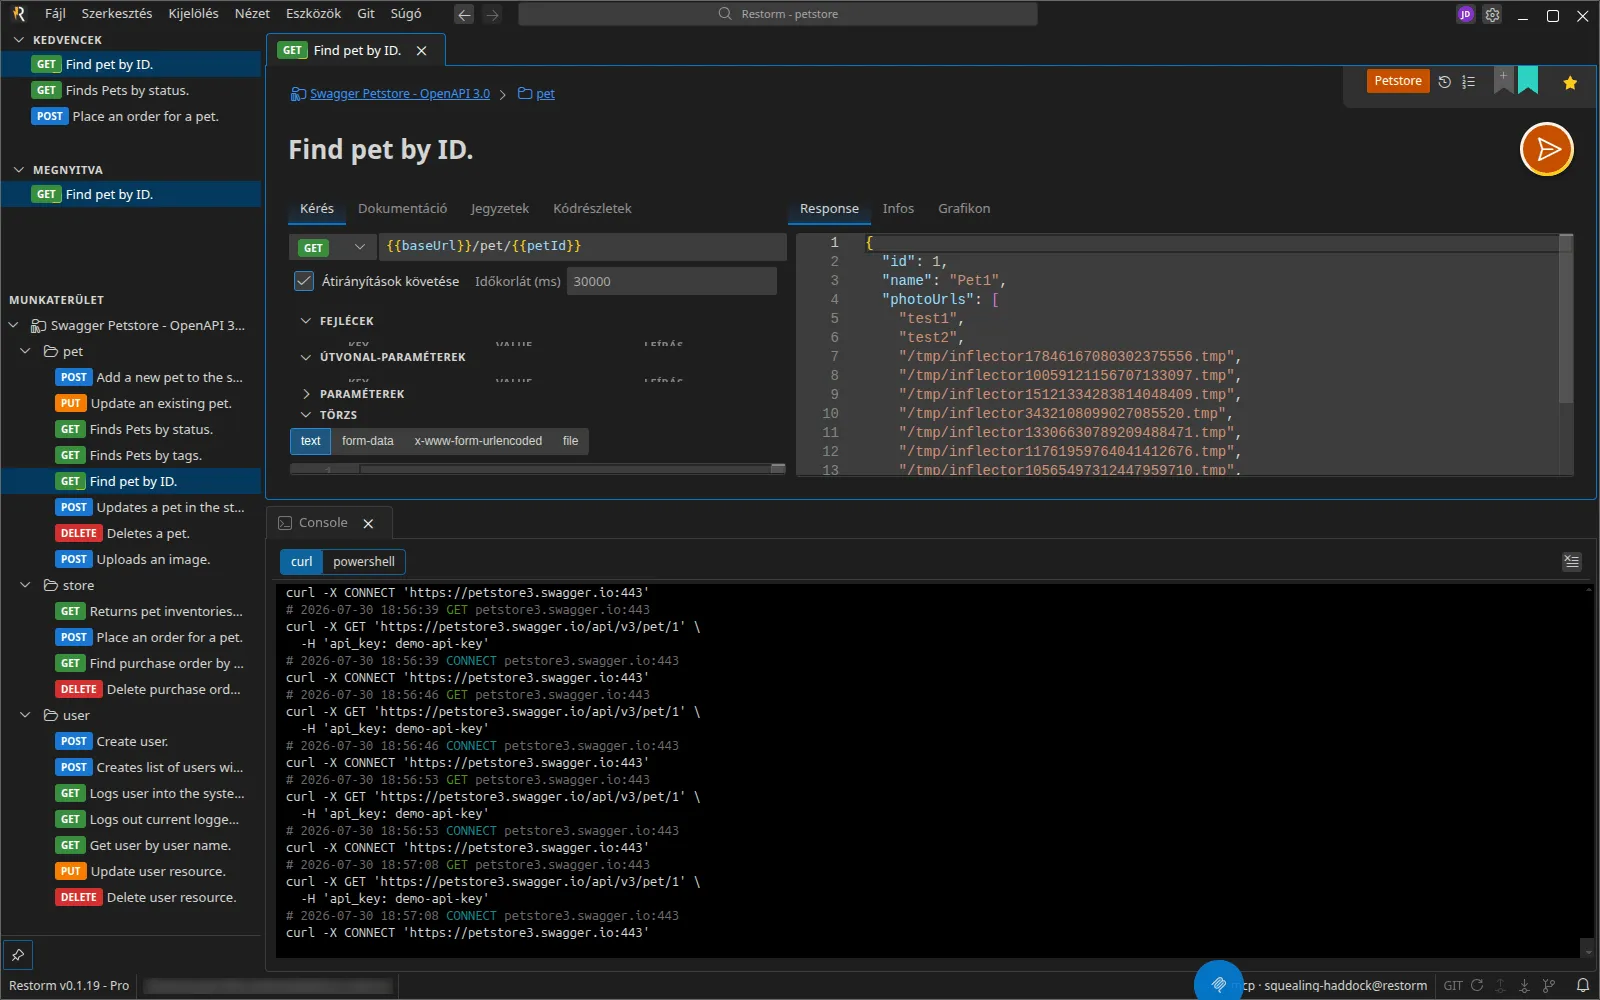This screenshot has height=1000, width=1600.
Task: Open request history clock icon
Action: coord(1444,82)
